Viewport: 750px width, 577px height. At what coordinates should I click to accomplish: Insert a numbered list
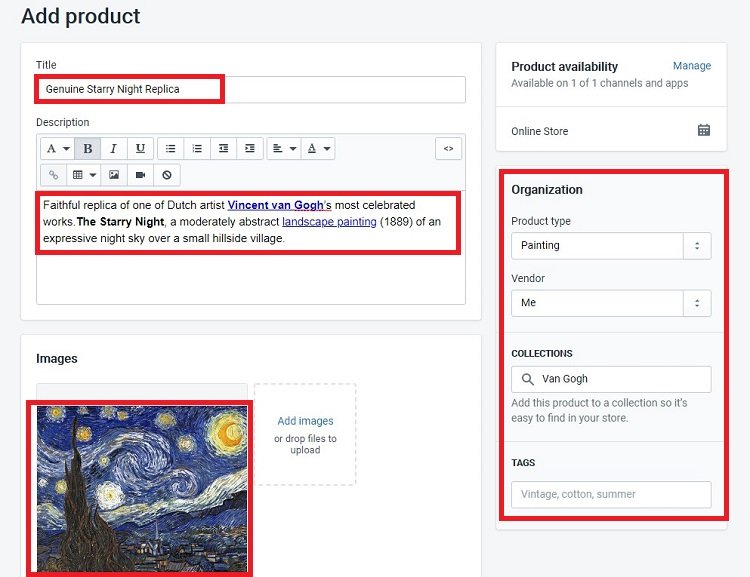click(x=197, y=148)
